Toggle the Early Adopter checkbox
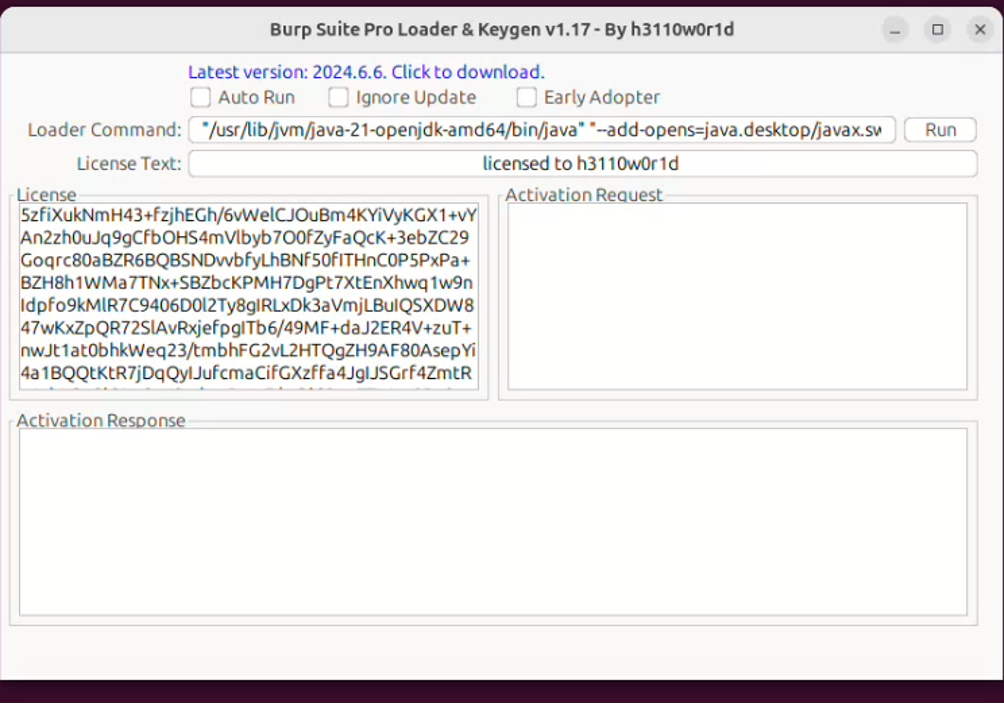Screen dimensions: 1004x704 pyautogui.click(x=526, y=97)
